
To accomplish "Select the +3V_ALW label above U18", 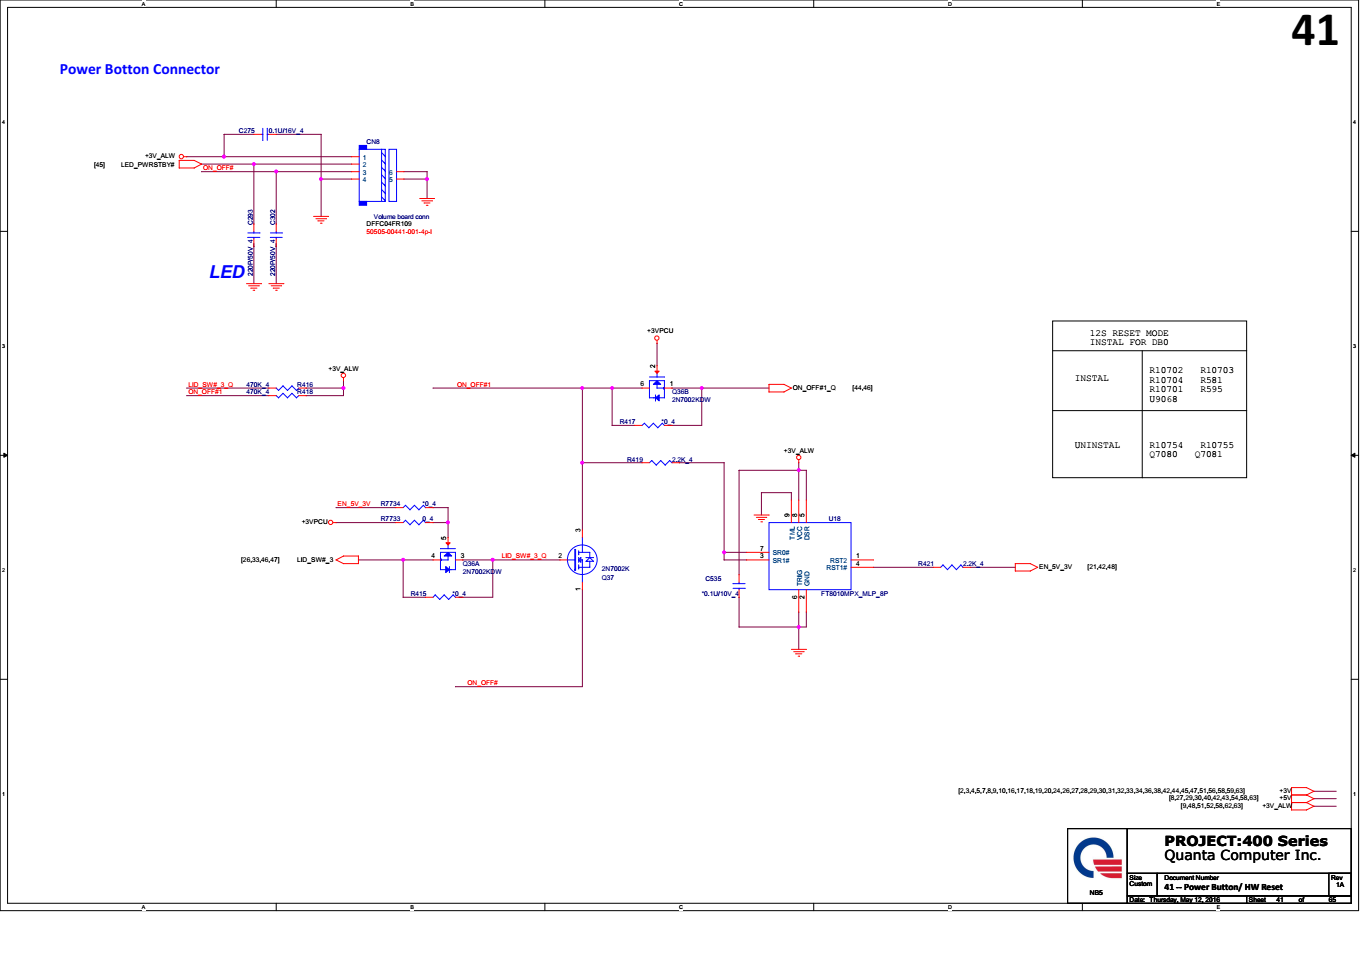I will coord(799,451).
